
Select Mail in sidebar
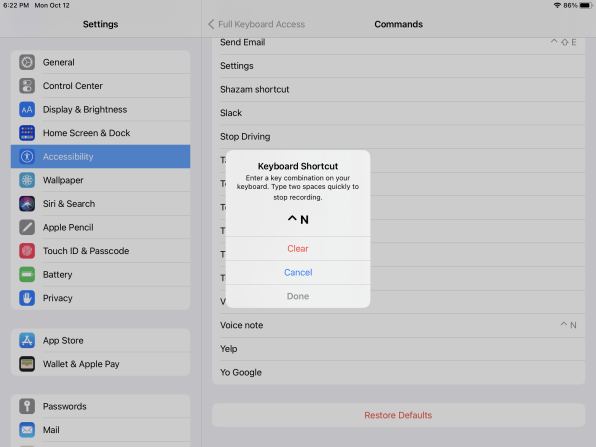click(x=100, y=430)
